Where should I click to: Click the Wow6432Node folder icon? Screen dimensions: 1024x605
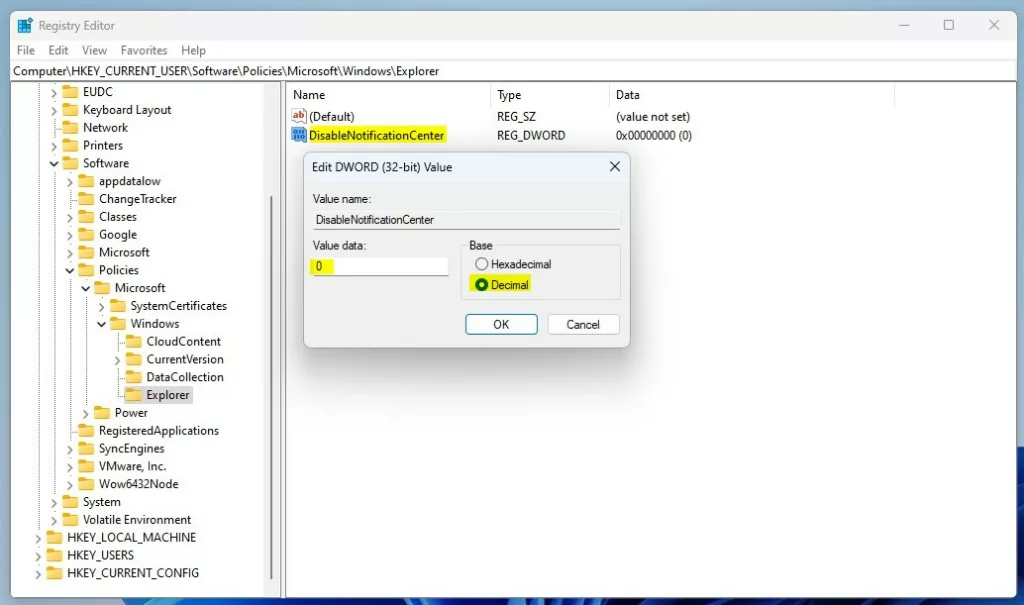(x=86, y=483)
